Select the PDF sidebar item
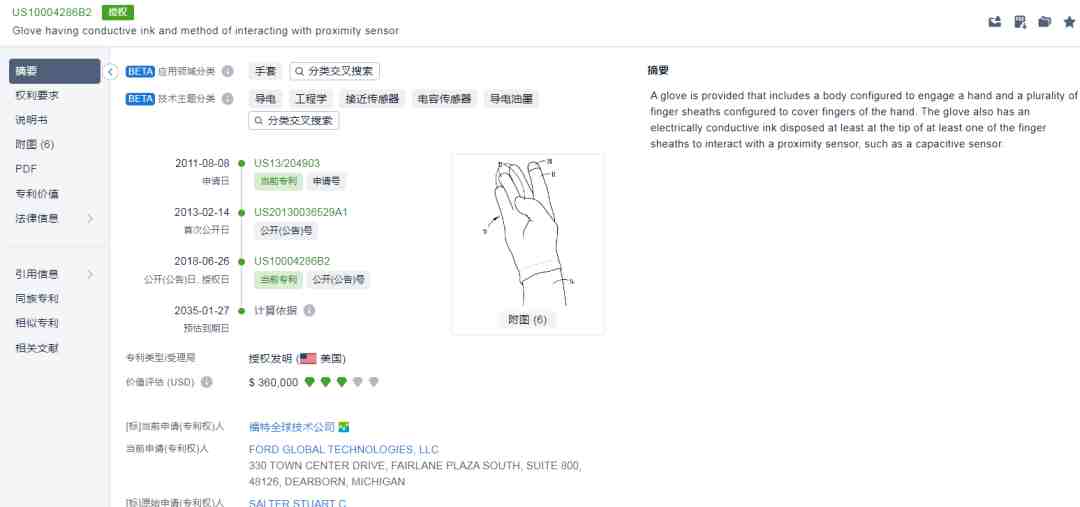The width and height of the screenshot is (1080, 507). click(x=54, y=169)
